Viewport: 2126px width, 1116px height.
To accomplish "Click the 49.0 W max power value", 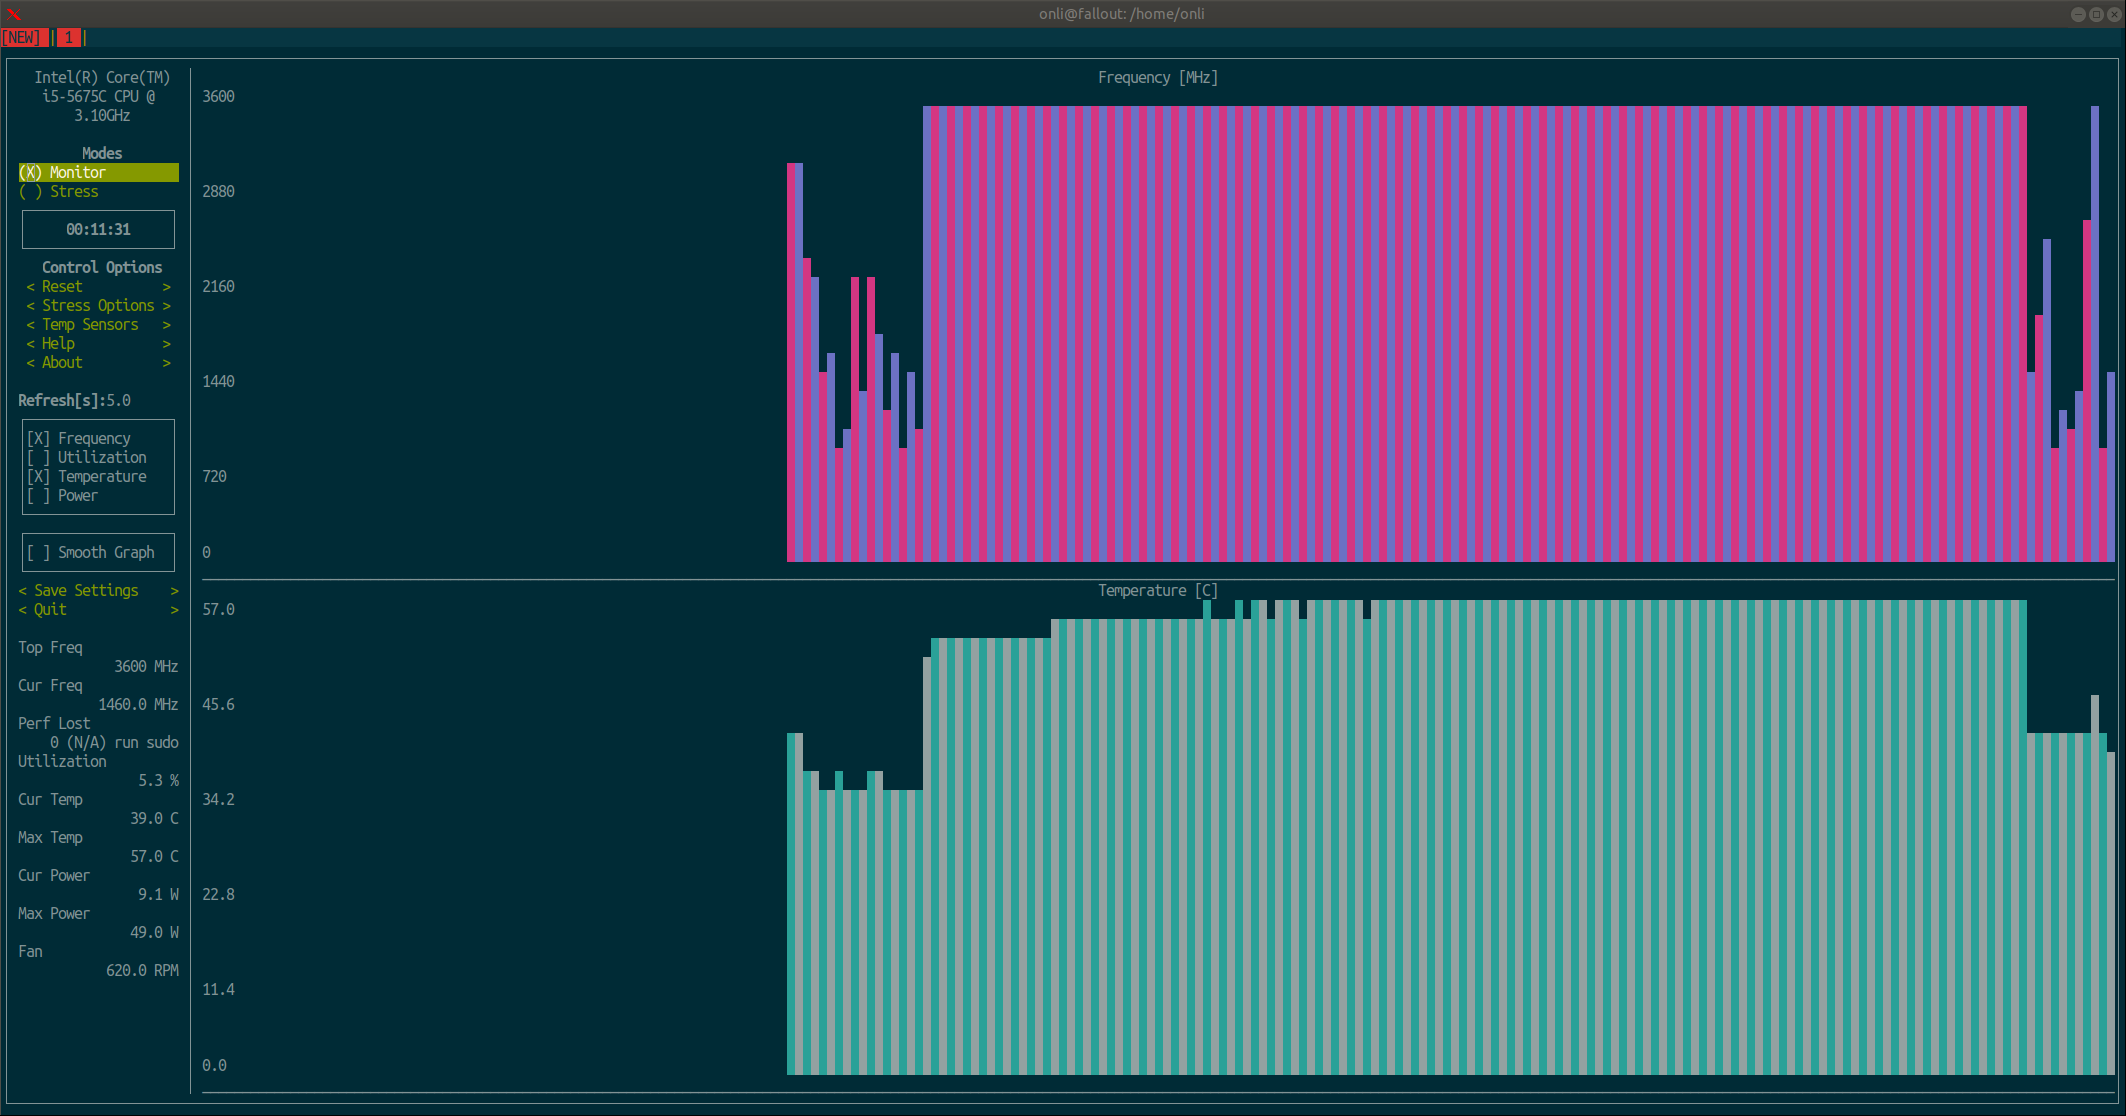I will (x=154, y=933).
